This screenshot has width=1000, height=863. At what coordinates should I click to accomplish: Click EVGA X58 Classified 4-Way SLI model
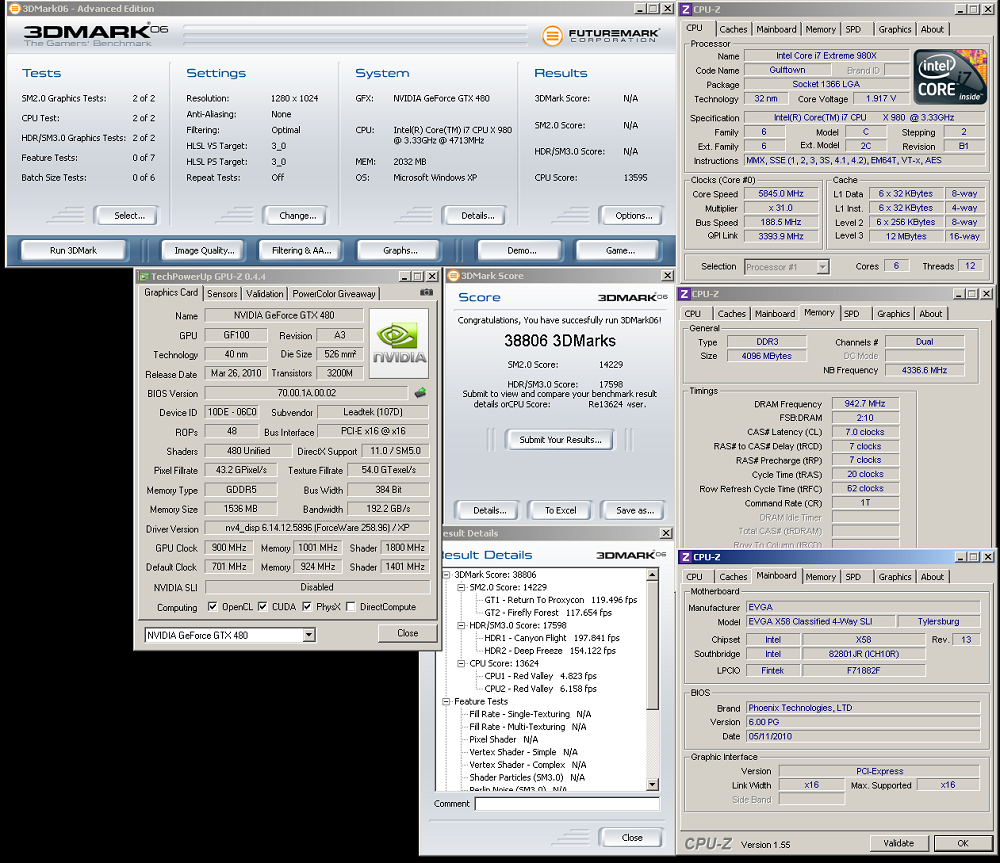[820, 621]
